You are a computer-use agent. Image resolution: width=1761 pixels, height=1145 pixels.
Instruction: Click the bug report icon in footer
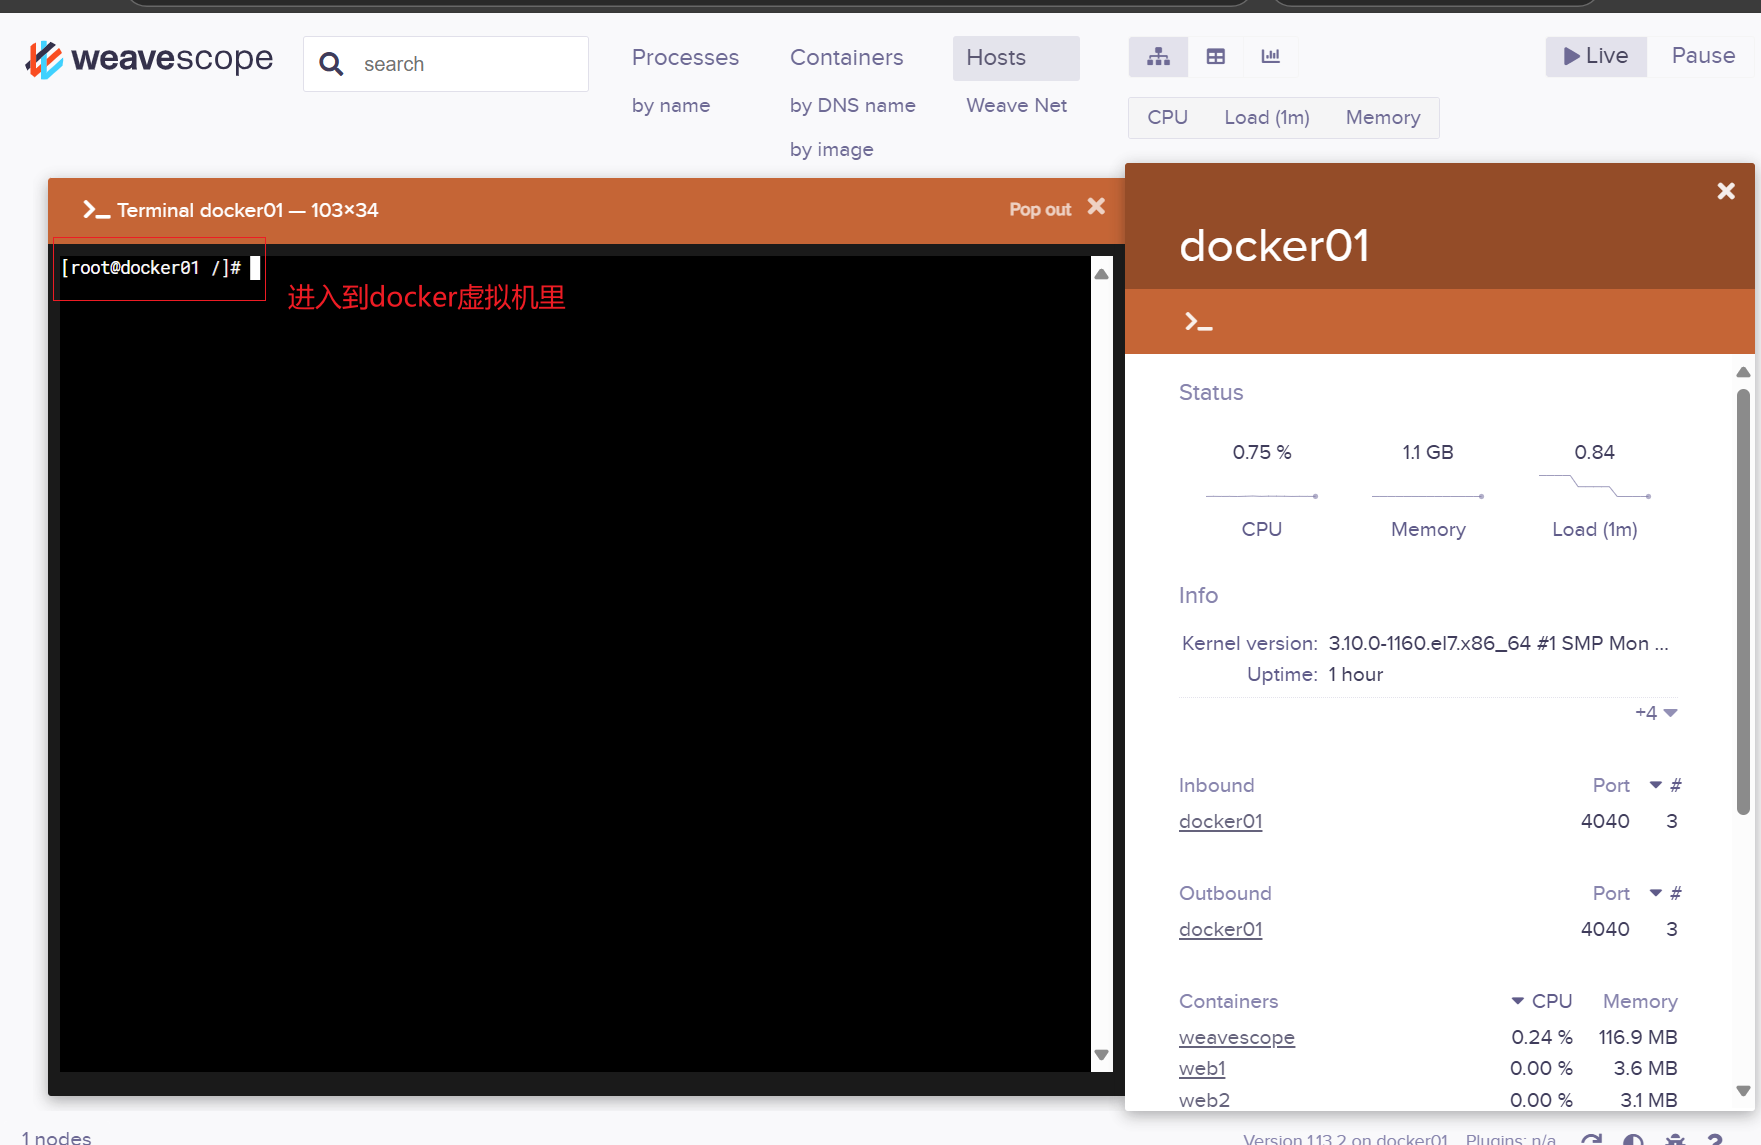coord(1675,1139)
